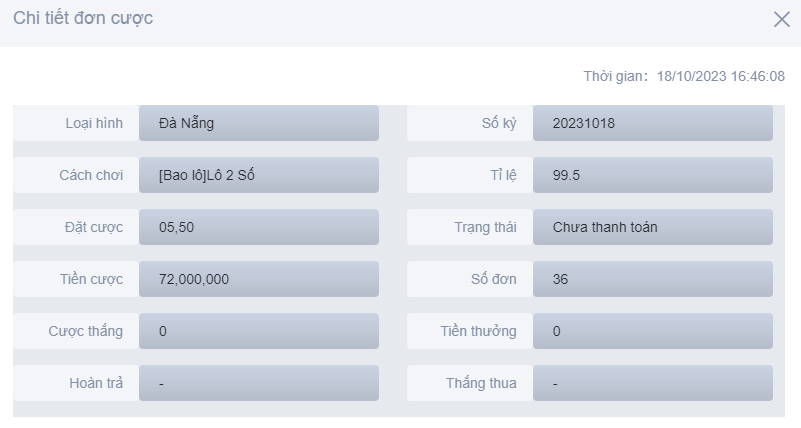Click the Chi tiết đơn cược title
The width and height of the screenshot is (801, 428).
[83, 18]
